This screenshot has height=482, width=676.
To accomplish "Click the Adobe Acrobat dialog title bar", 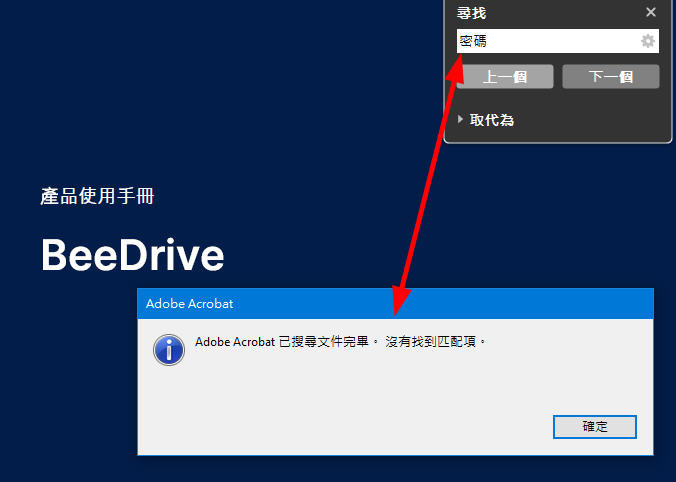I will pyautogui.click(x=395, y=304).
